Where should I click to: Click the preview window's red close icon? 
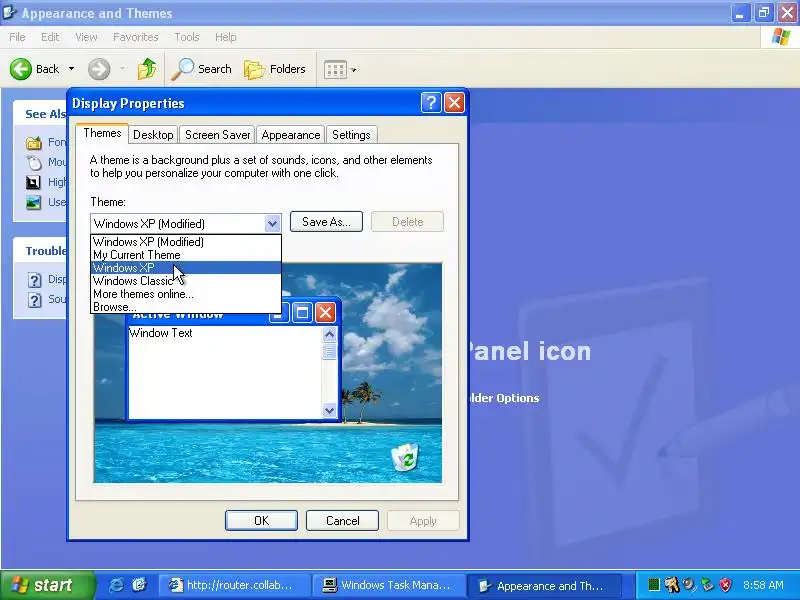click(x=326, y=312)
